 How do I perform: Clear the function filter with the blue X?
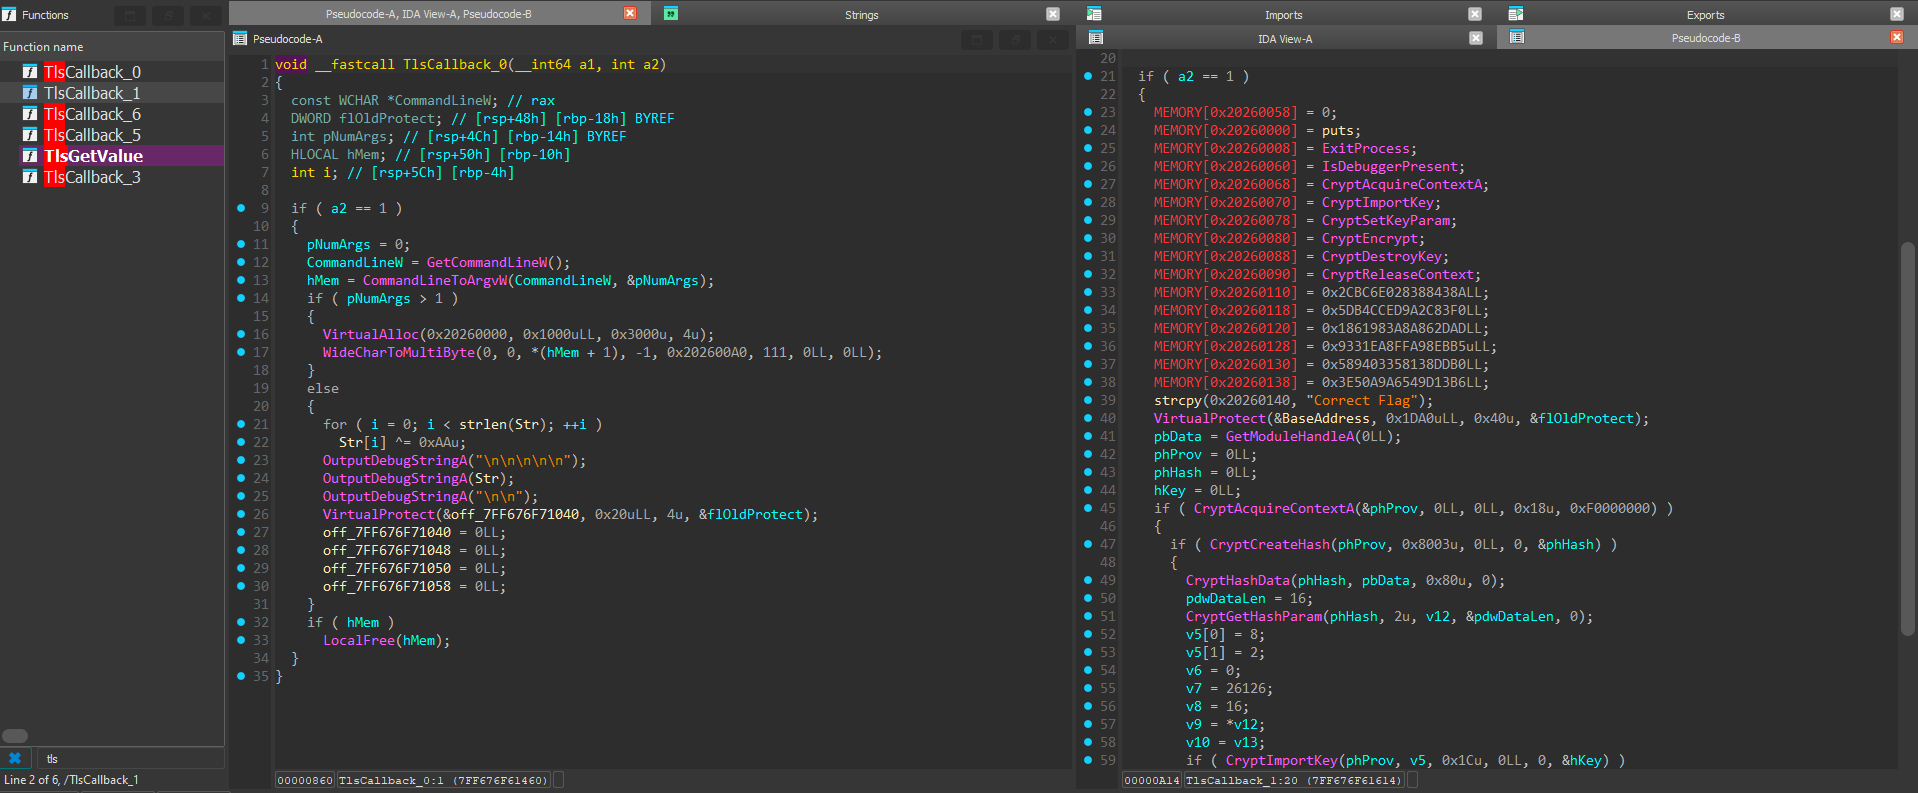click(15, 758)
